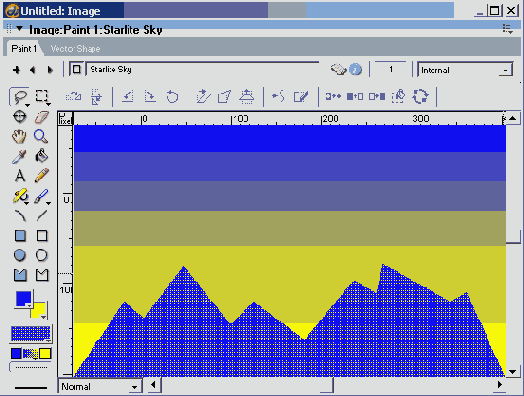The width and height of the screenshot is (524, 396).
Task: Click the Flip Horizontal icon
Action: (73, 97)
